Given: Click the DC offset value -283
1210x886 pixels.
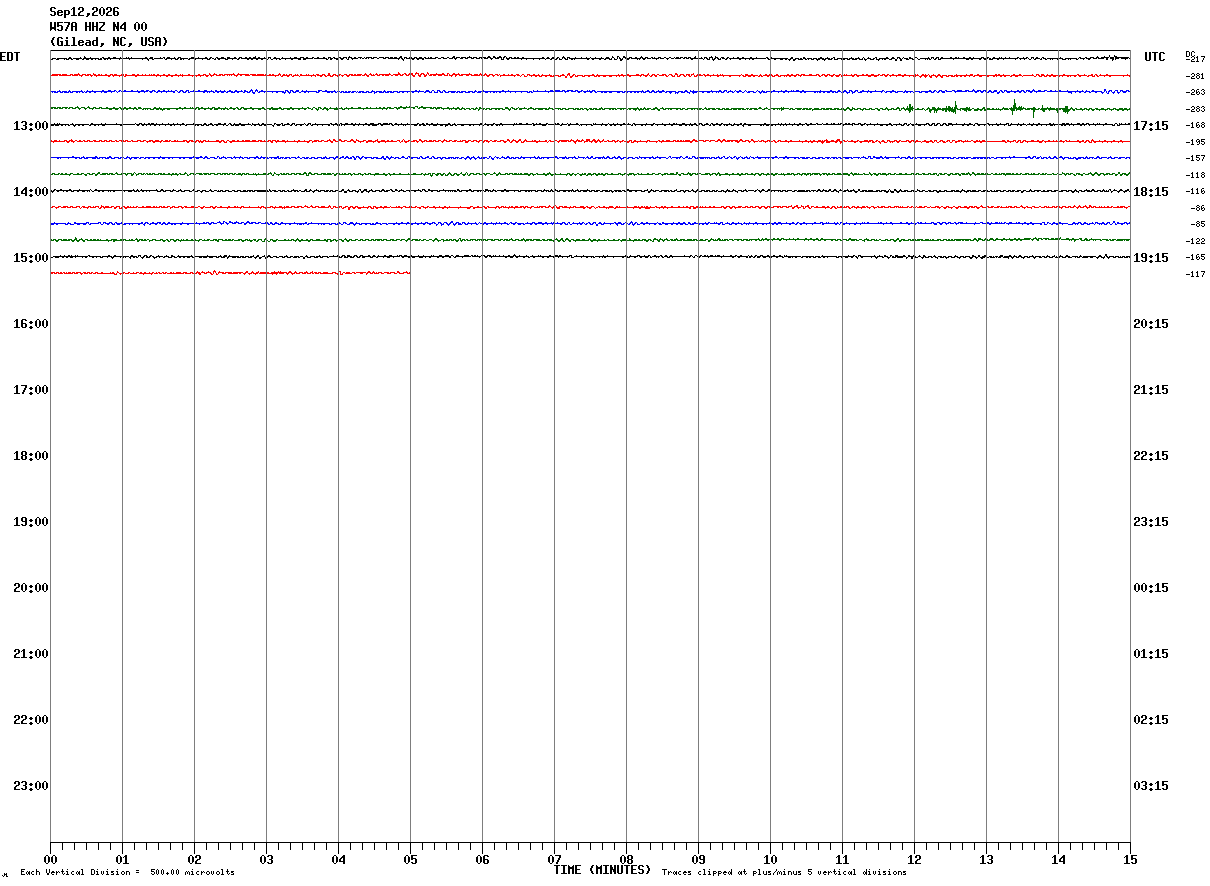Looking at the screenshot, I should tap(1195, 109).
